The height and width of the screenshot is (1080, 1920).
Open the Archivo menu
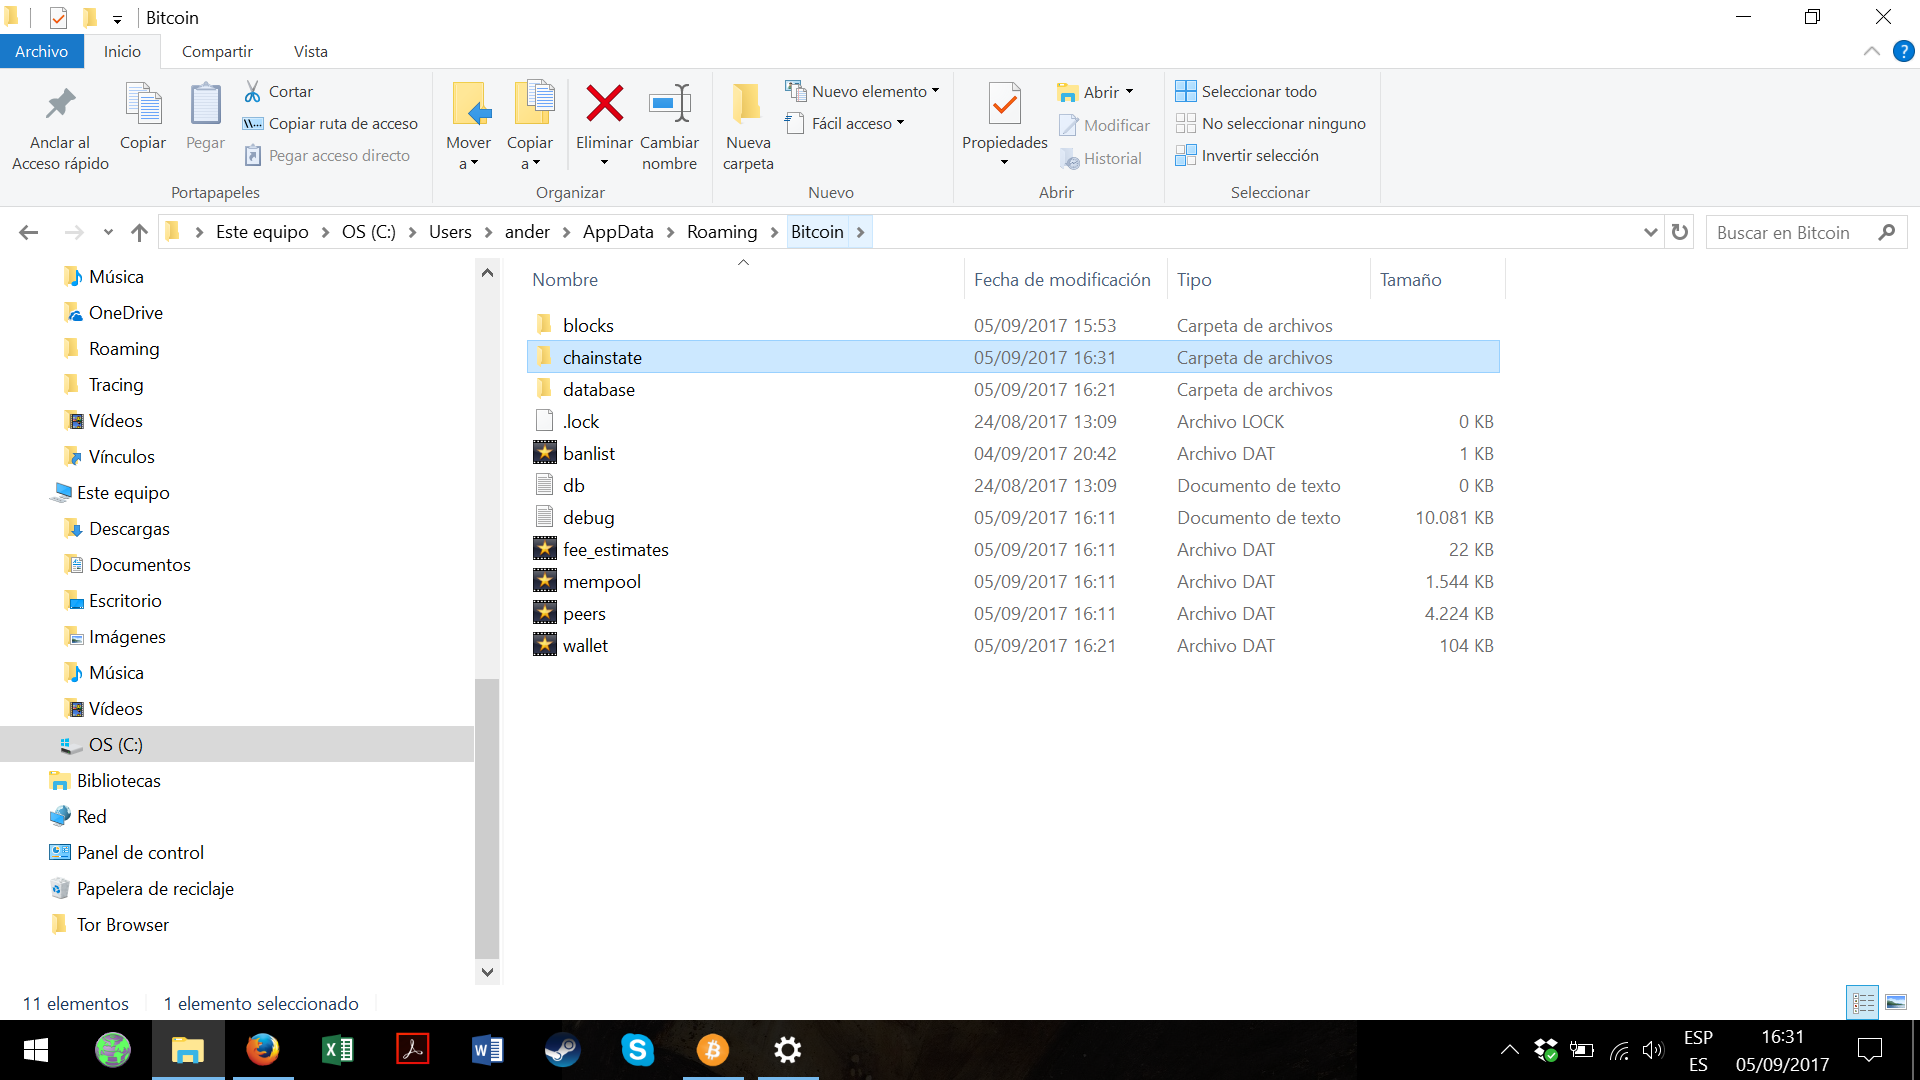coord(41,51)
